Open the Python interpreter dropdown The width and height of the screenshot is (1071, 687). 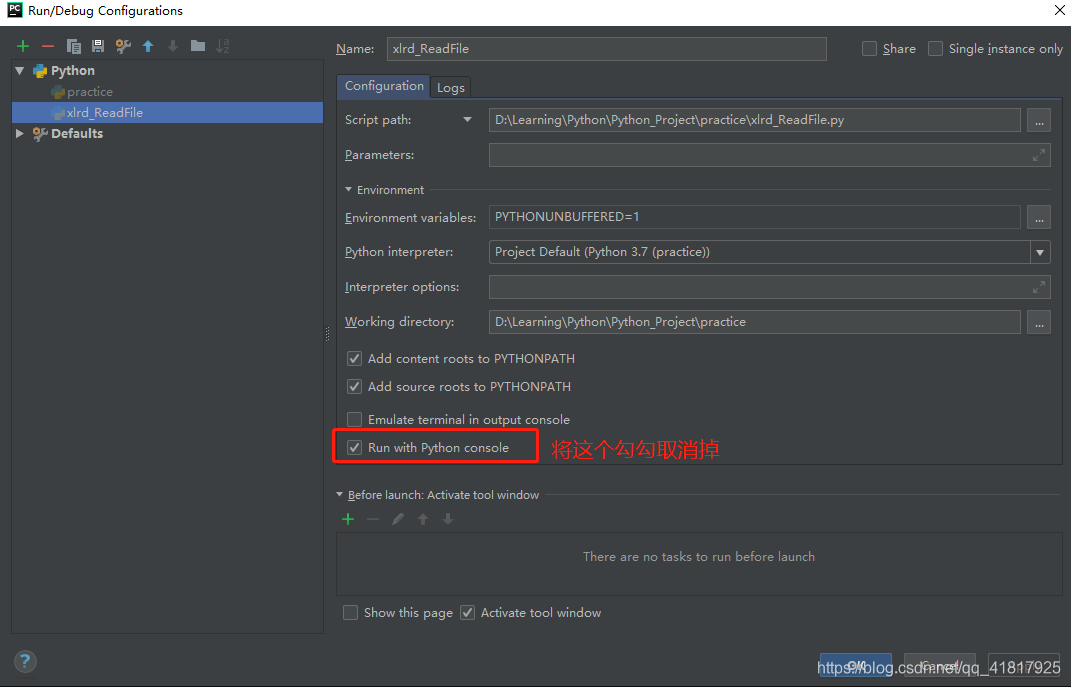click(1040, 252)
